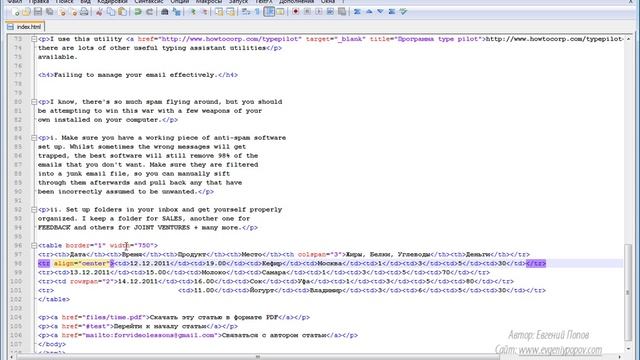640x360 pixels.
Task: Click the blue up-arrow toolbar icon
Action: pyautogui.click(x=369, y=12)
